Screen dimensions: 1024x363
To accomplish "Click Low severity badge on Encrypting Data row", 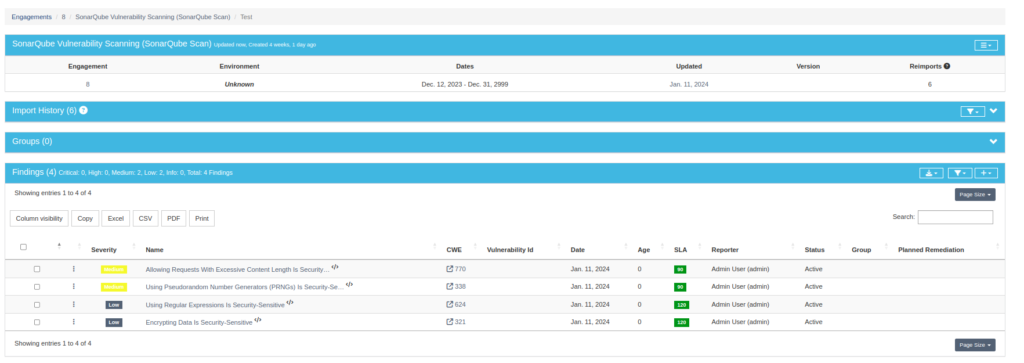I will 114,322.
